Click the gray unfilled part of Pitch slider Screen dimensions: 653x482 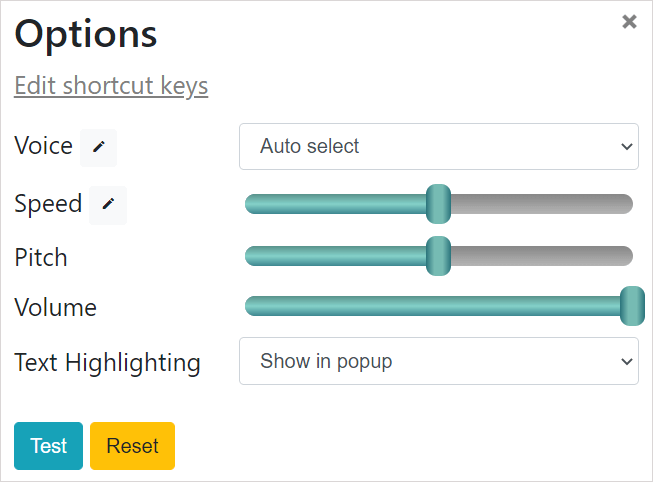[x=540, y=256]
